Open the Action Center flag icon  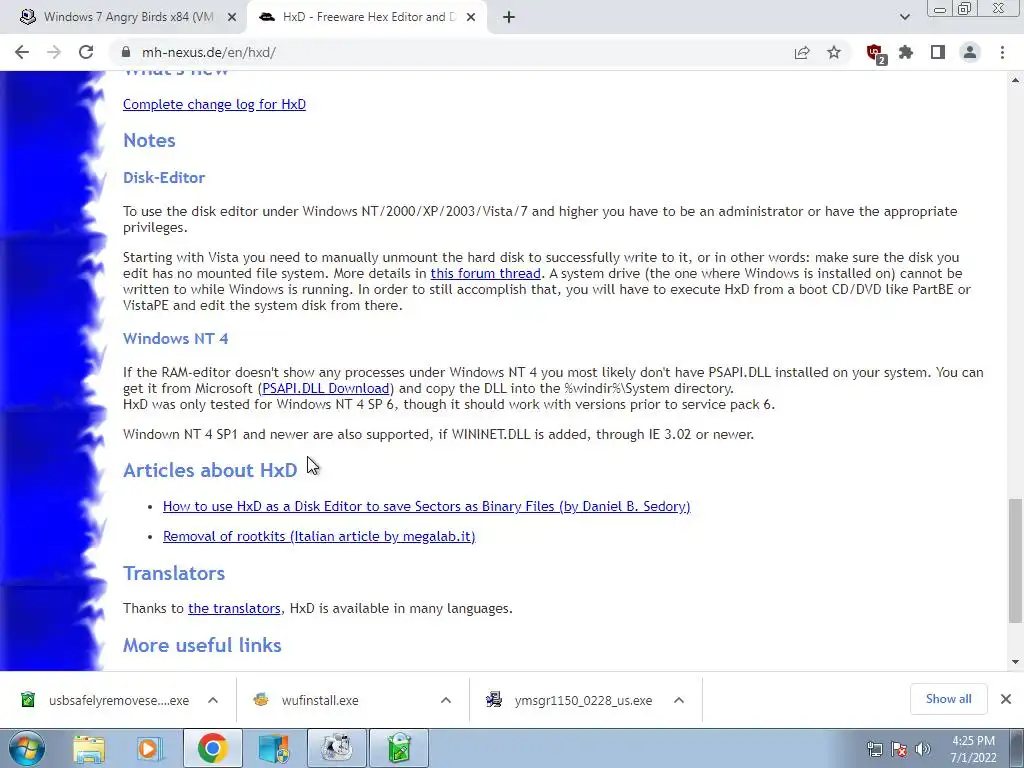click(x=899, y=749)
